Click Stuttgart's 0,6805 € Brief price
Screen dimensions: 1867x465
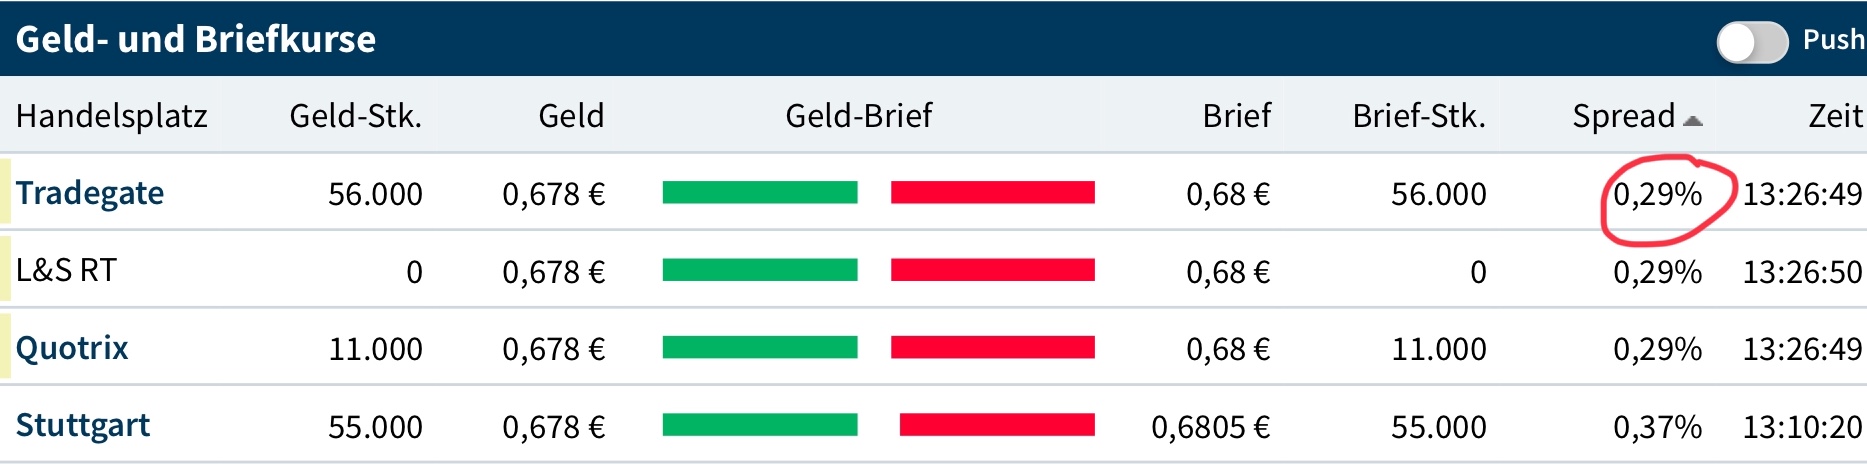[x=1210, y=427]
